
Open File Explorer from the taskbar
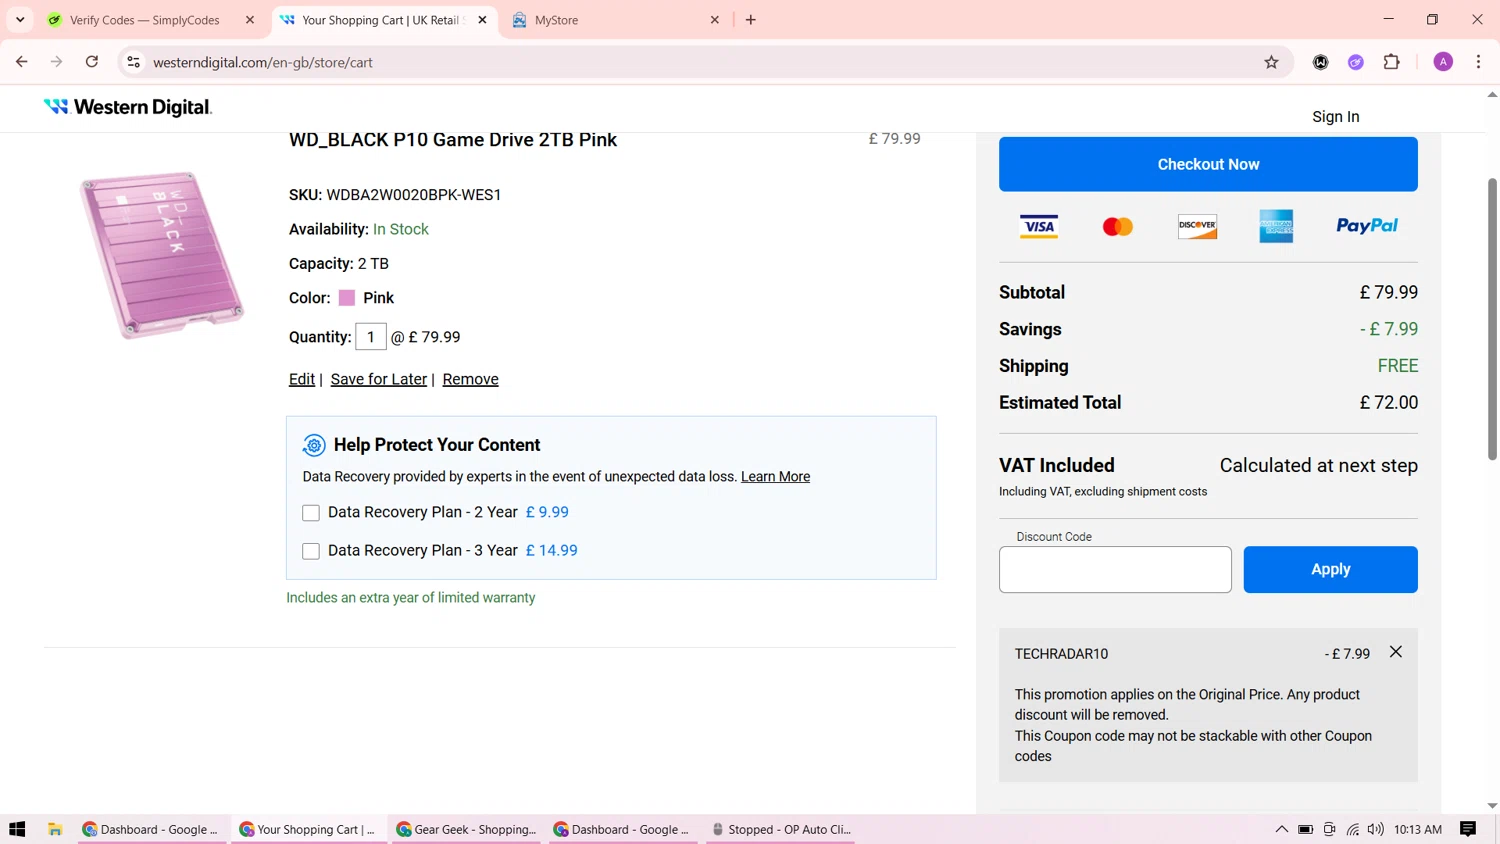[55, 829]
